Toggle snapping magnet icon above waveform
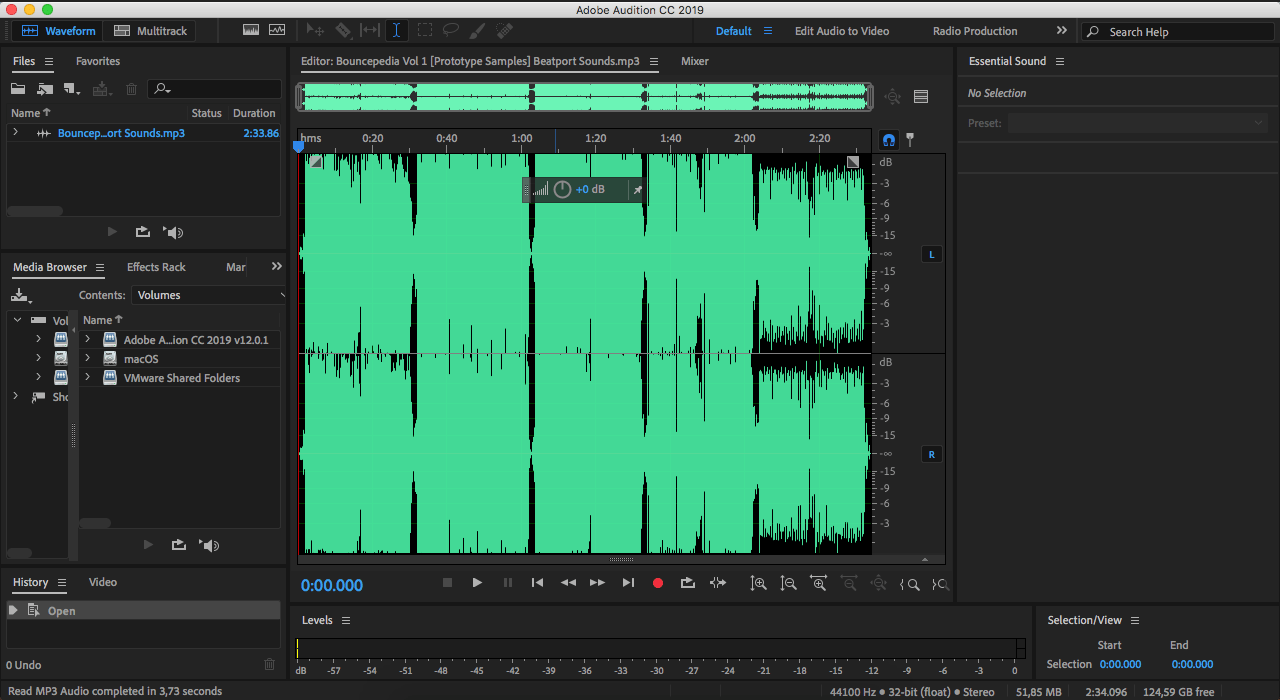 (889, 139)
